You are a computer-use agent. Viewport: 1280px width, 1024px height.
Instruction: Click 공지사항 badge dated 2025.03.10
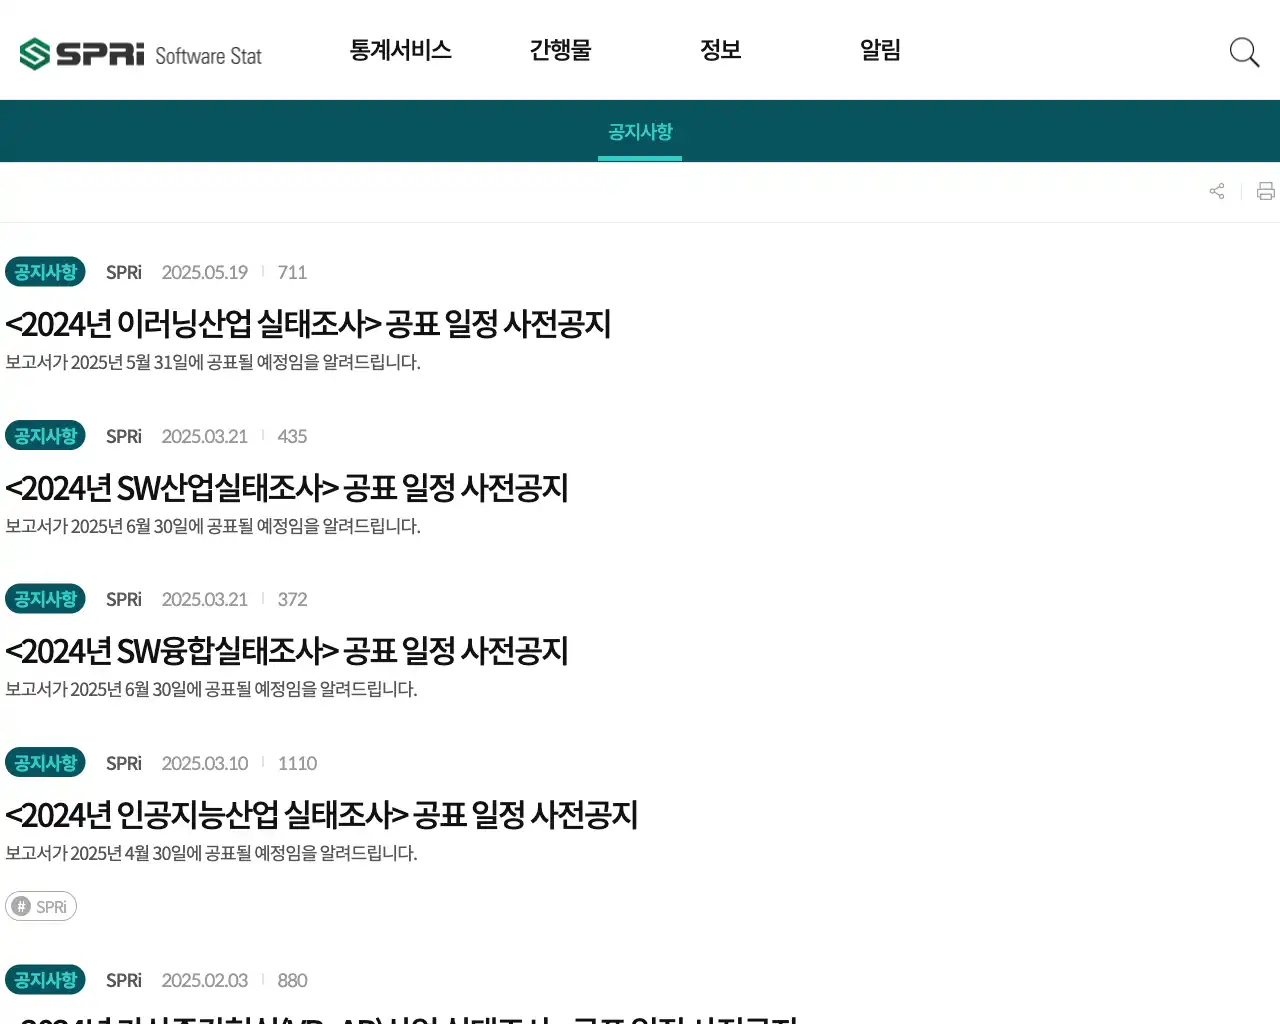(x=45, y=763)
